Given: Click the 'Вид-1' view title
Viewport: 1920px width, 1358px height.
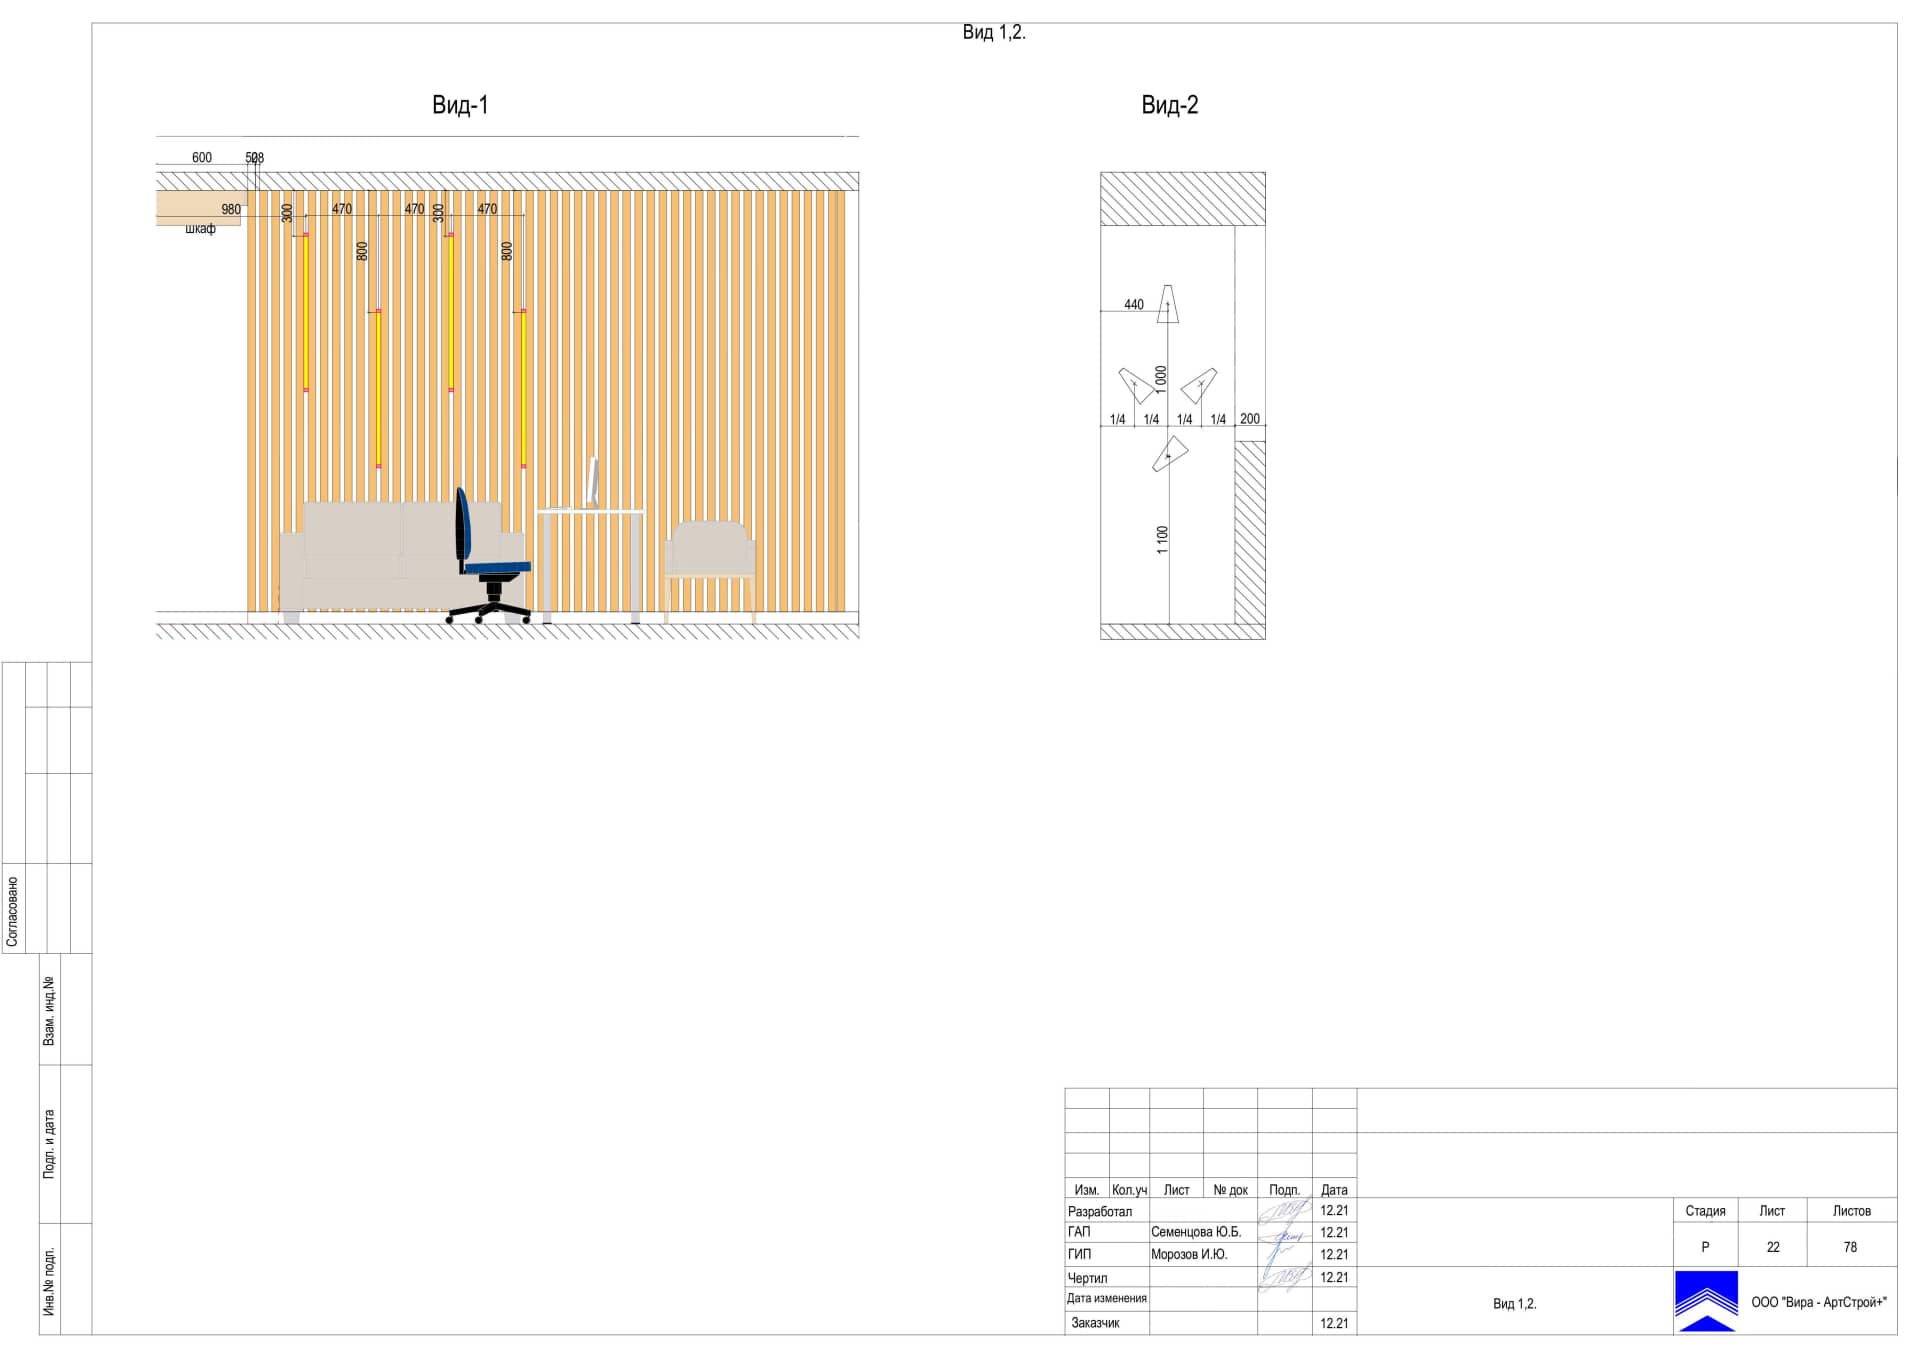Looking at the screenshot, I should pos(460,105).
